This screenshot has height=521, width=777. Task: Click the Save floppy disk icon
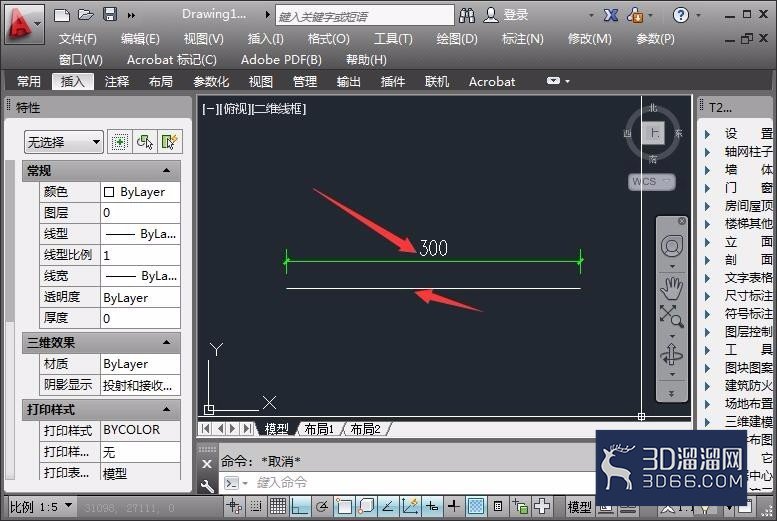110,14
